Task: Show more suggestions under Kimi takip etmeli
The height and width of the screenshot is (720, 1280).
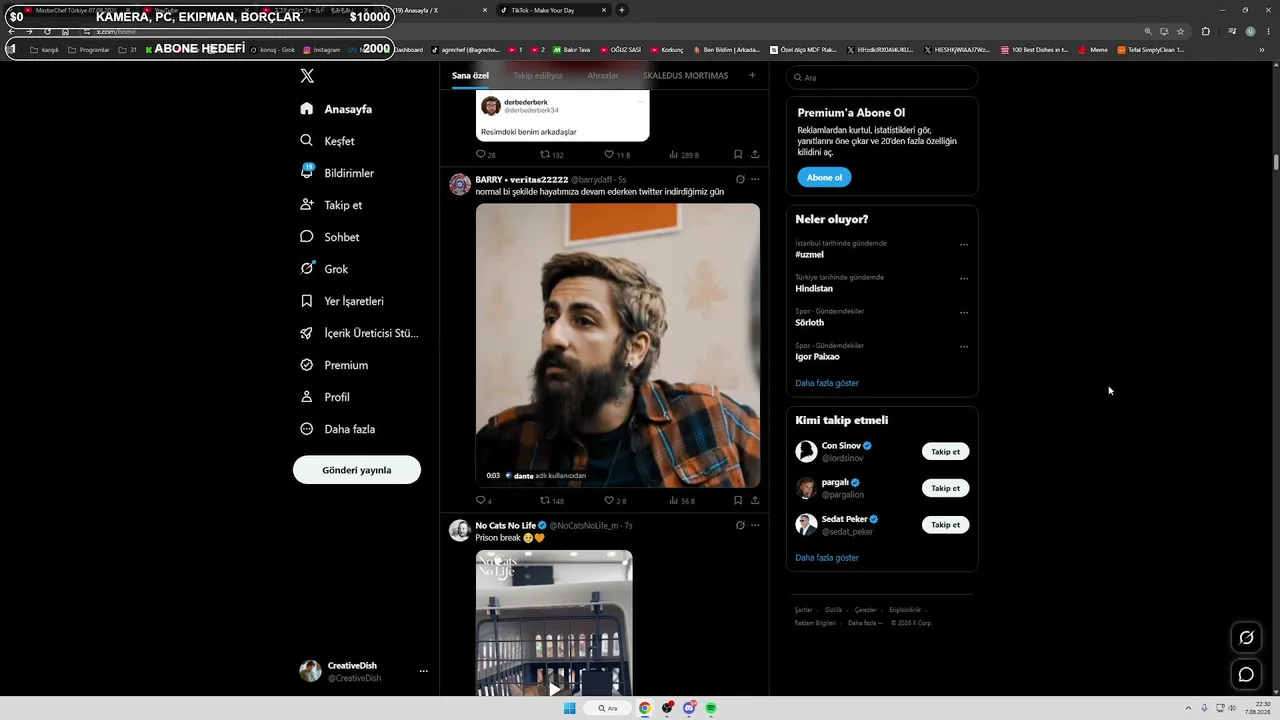Action: 827,558
